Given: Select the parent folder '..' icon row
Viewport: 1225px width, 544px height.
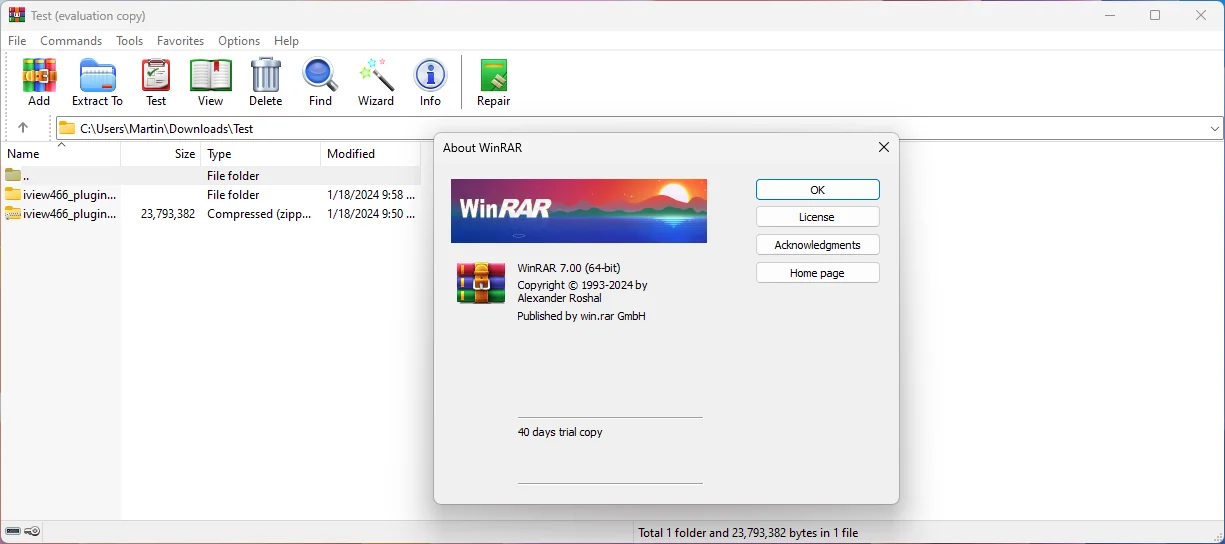Looking at the screenshot, I should tap(210, 176).
